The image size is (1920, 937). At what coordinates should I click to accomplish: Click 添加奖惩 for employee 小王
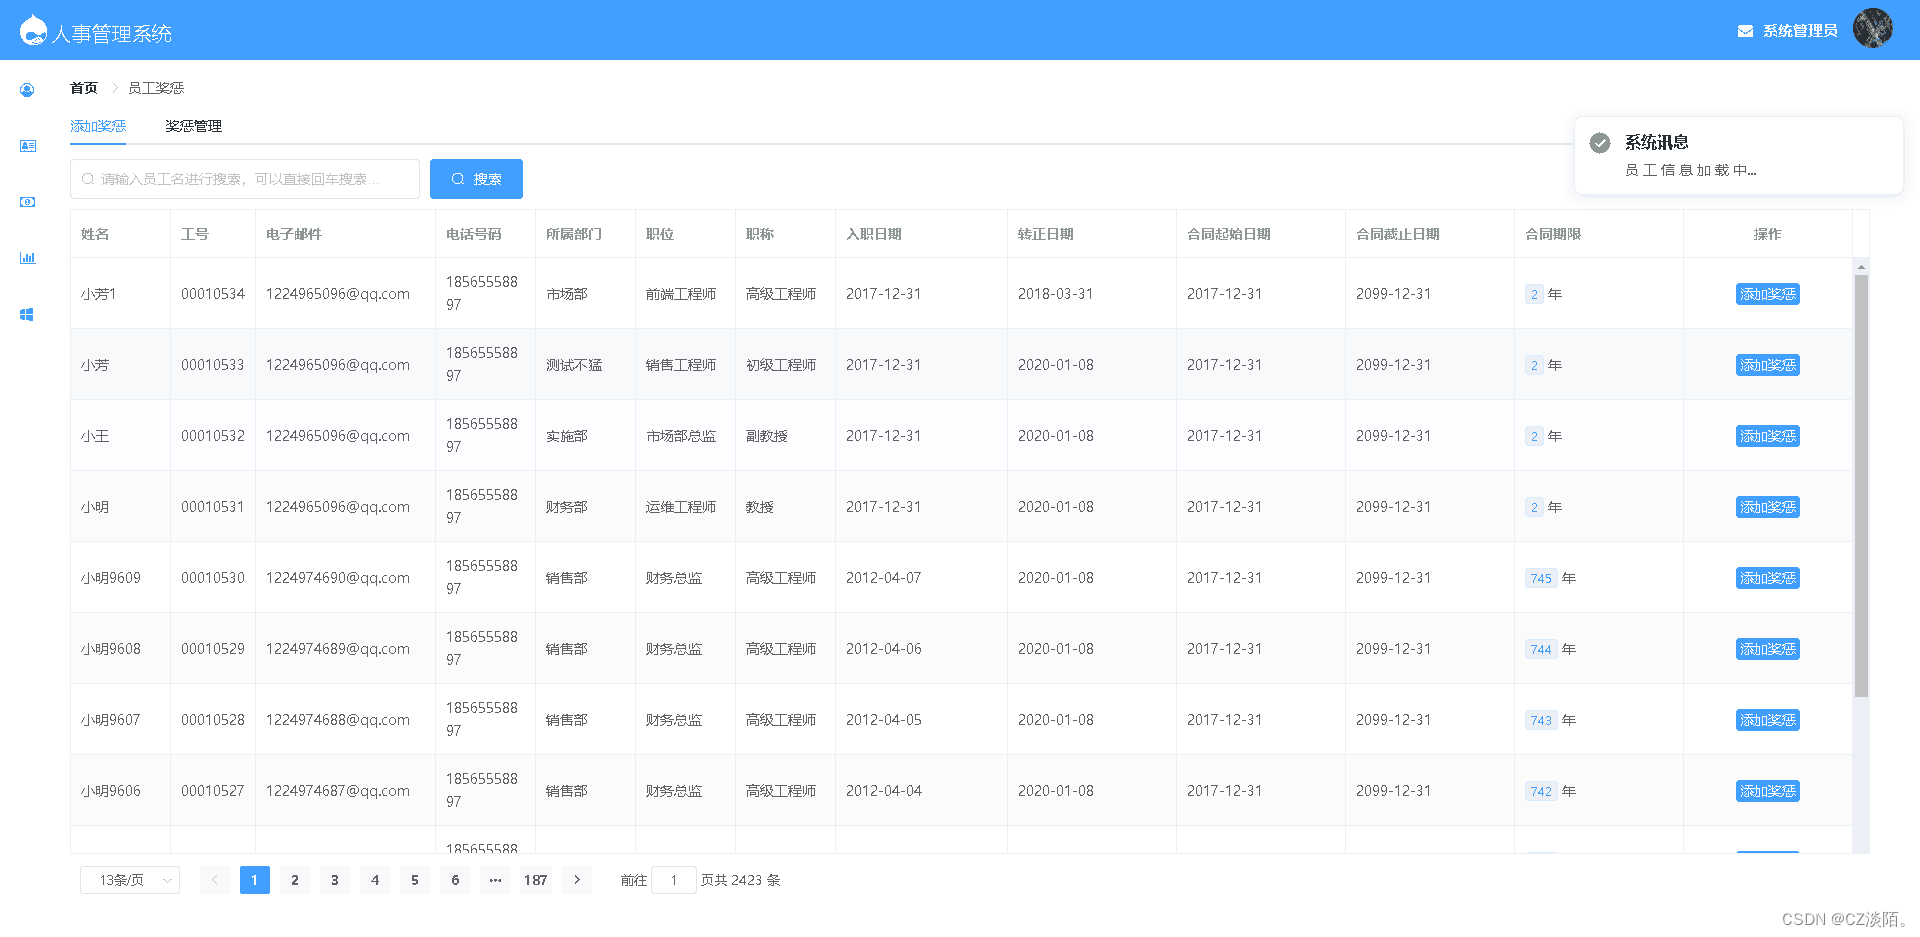tap(1767, 436)
